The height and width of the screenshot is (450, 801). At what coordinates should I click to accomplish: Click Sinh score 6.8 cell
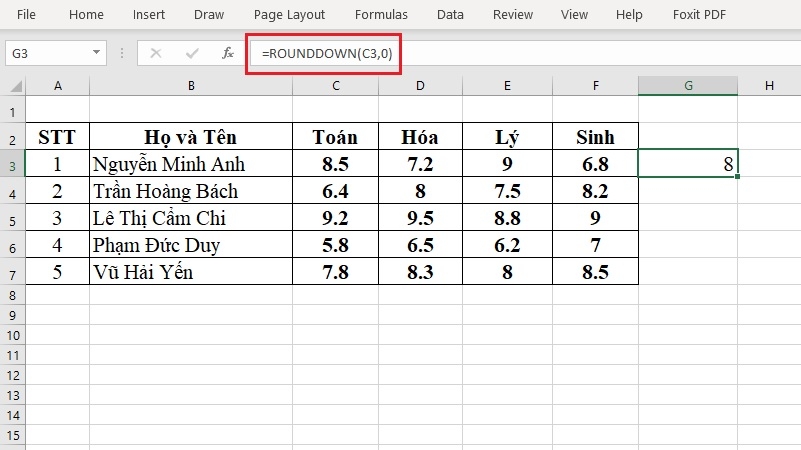[596, 163]
